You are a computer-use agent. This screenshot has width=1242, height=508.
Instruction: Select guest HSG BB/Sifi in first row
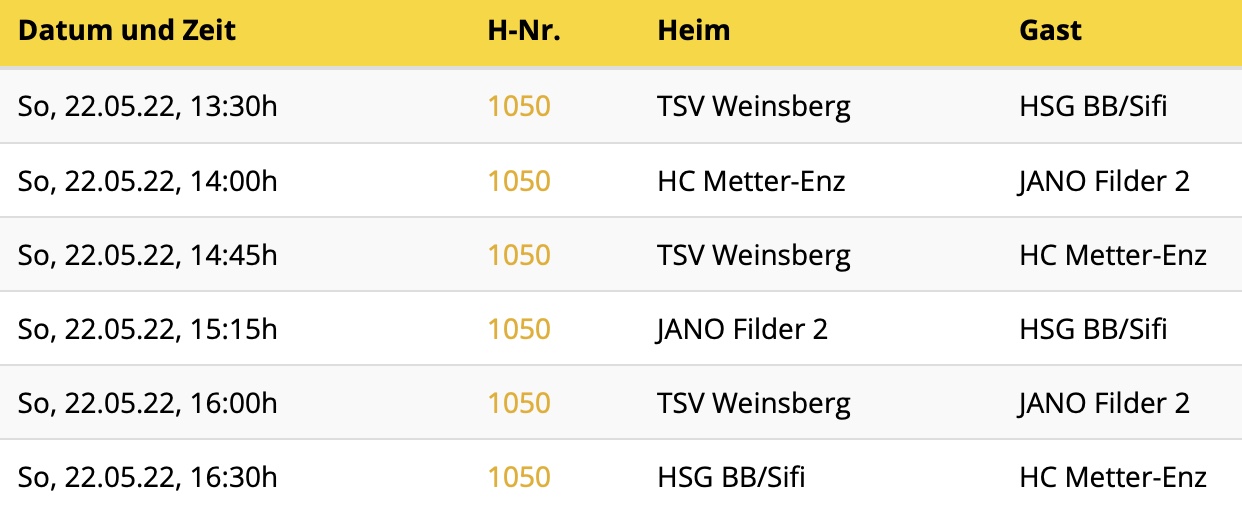pyautogui.click(x=1093, y=106)
